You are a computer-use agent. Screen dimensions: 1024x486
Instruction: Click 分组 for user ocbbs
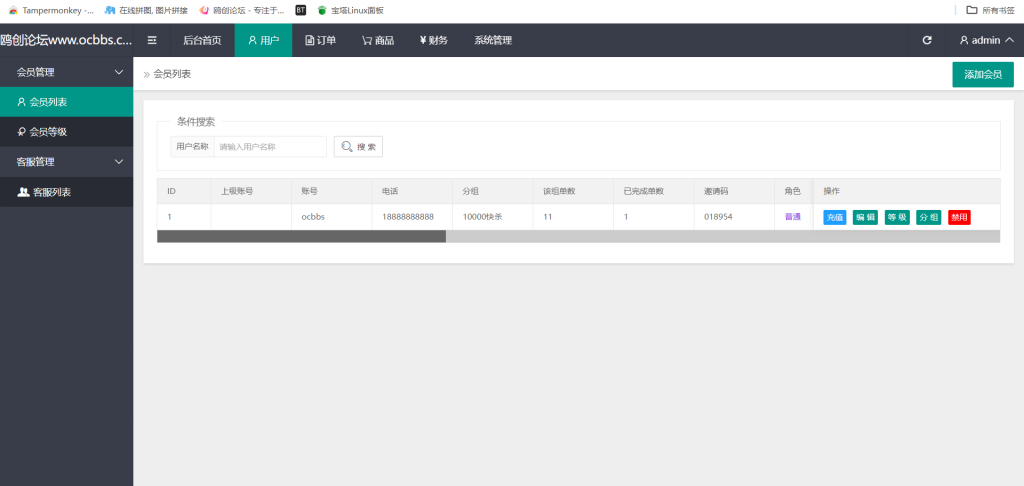coord(928,218)
